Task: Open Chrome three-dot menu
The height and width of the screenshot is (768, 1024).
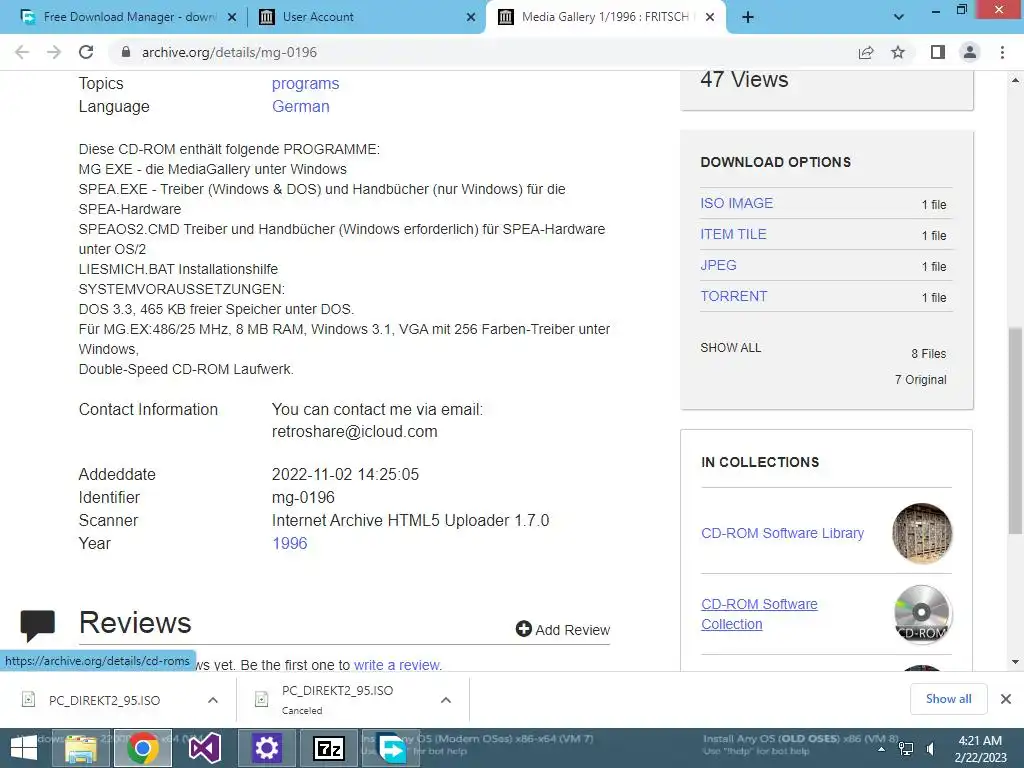Action: pyautogui.click(x=1002, y=52)
